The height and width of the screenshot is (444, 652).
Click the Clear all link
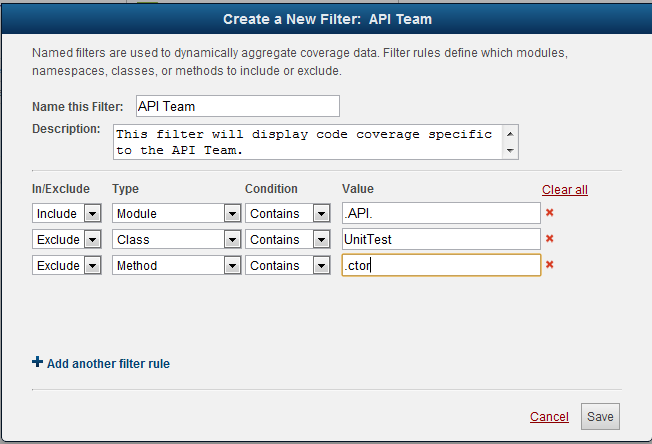coord(564,189)
